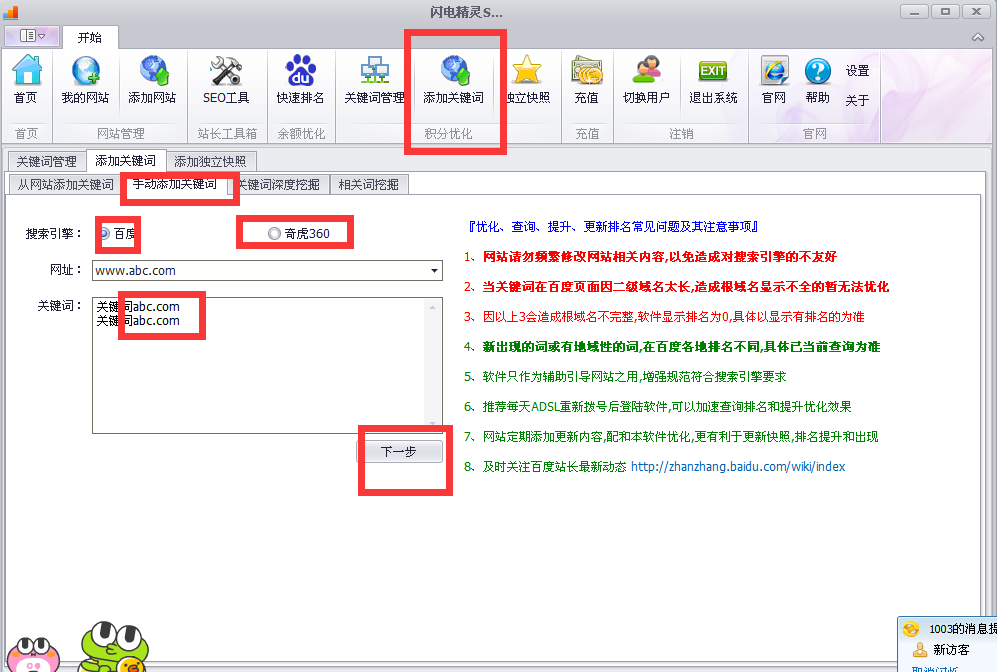Image resolution: width=997 pixels, height=672 pixels.
Task: Open the zhanzhang.baidu.com wiki link
Action: [x=737, y=467]
